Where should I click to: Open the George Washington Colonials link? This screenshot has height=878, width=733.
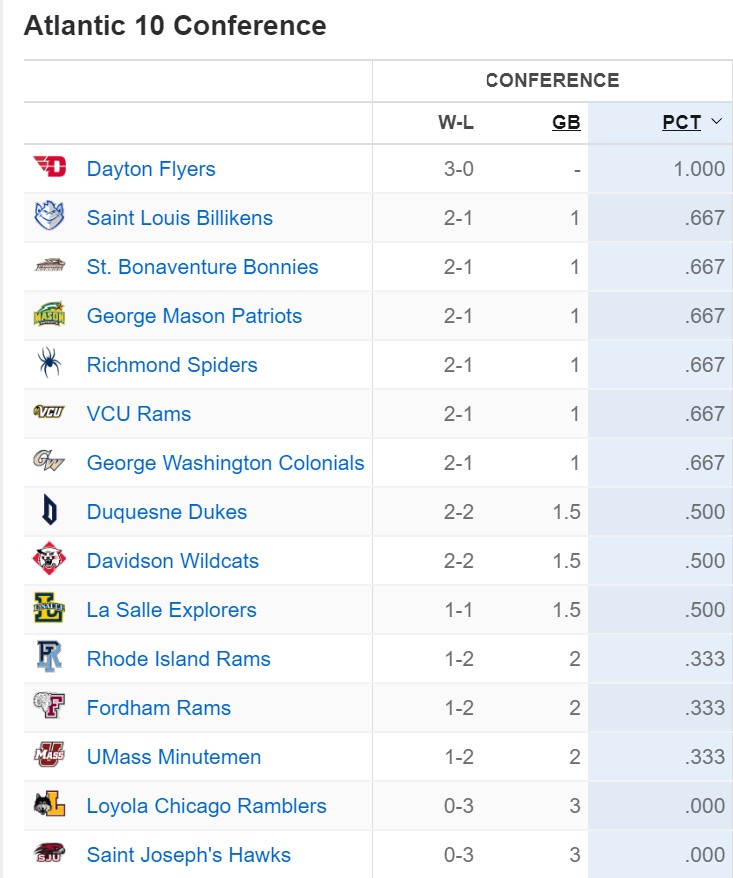point(225,463)
